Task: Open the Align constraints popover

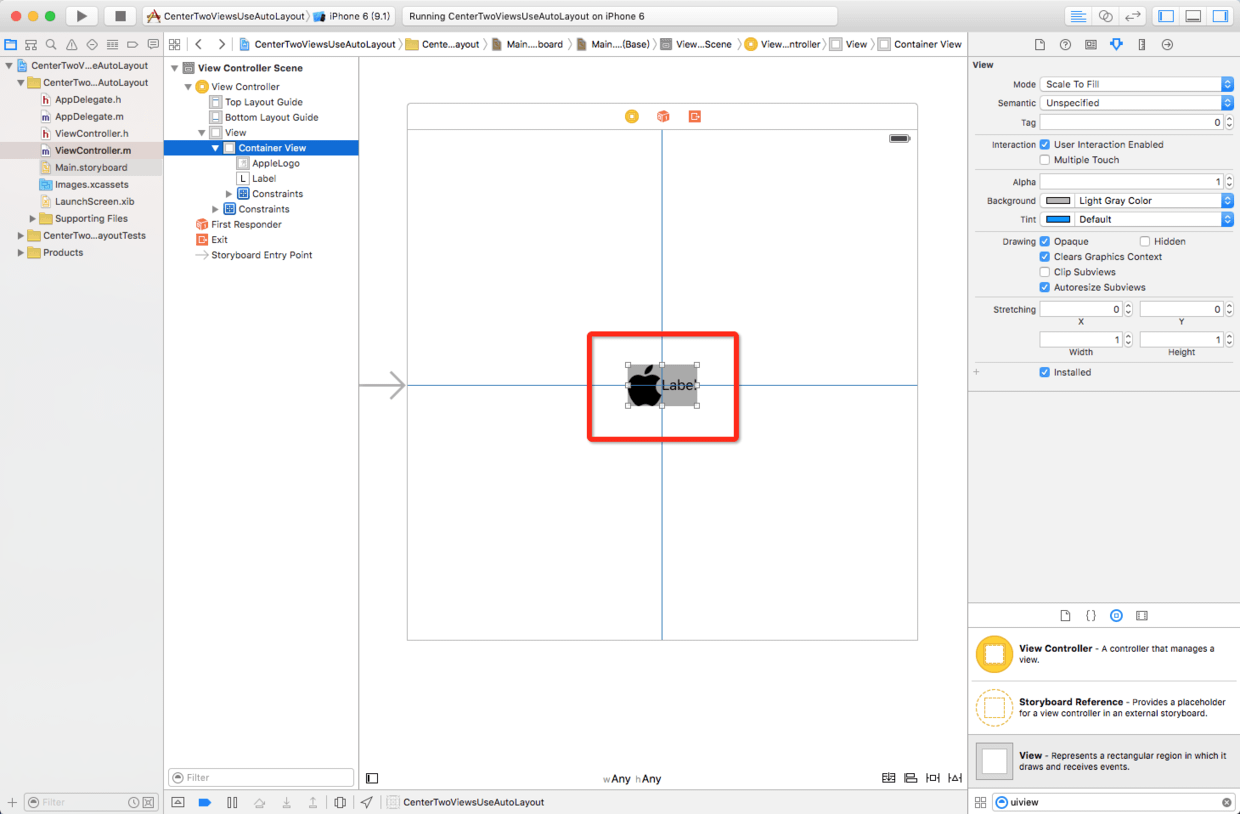Action: point(910,778)
